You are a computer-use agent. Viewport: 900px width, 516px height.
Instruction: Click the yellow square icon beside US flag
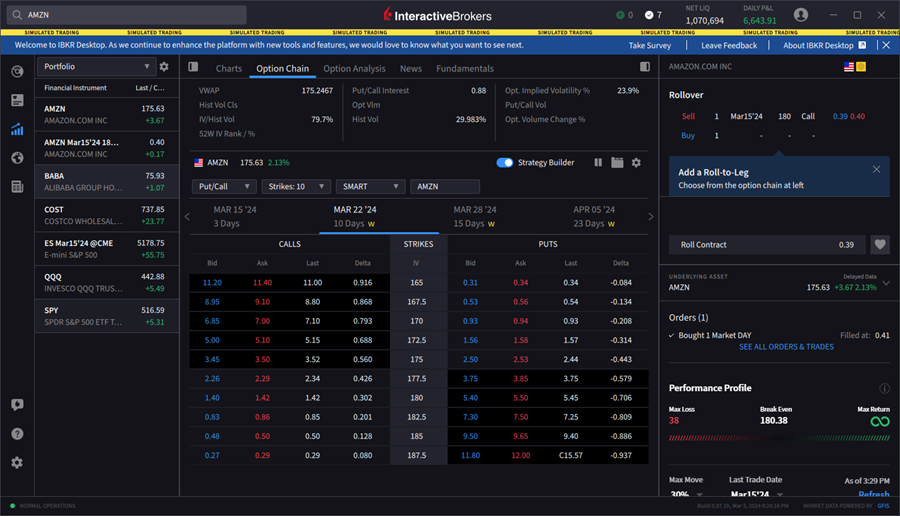[x=861, y=67]
